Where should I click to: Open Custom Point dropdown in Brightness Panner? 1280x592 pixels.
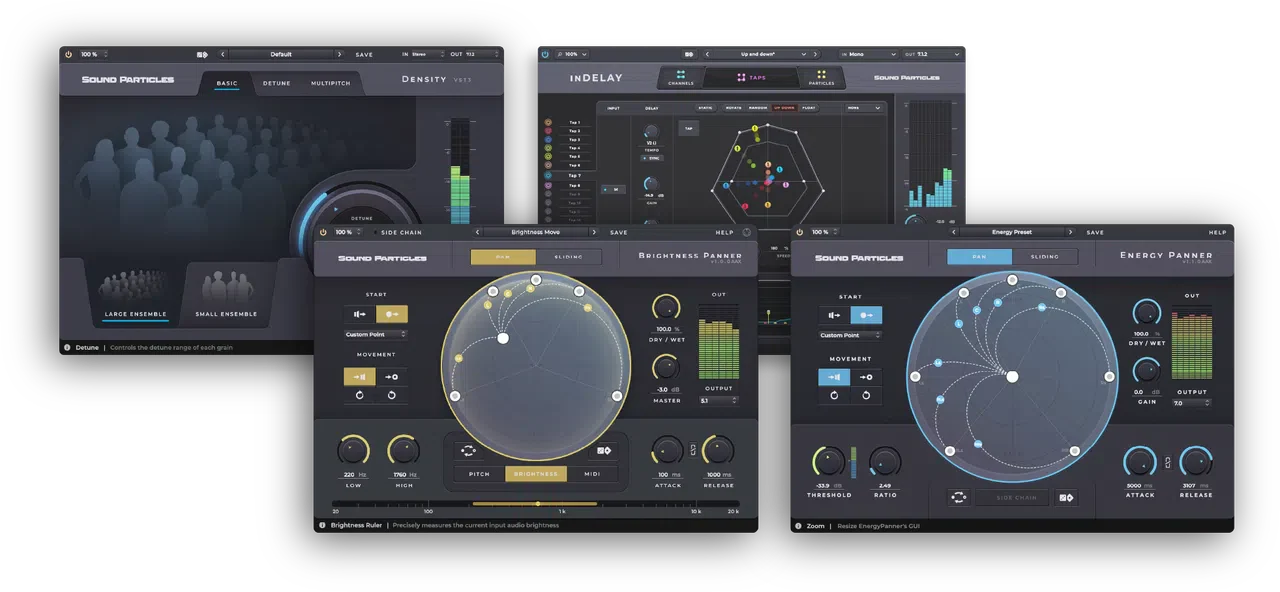coord(375,334)
